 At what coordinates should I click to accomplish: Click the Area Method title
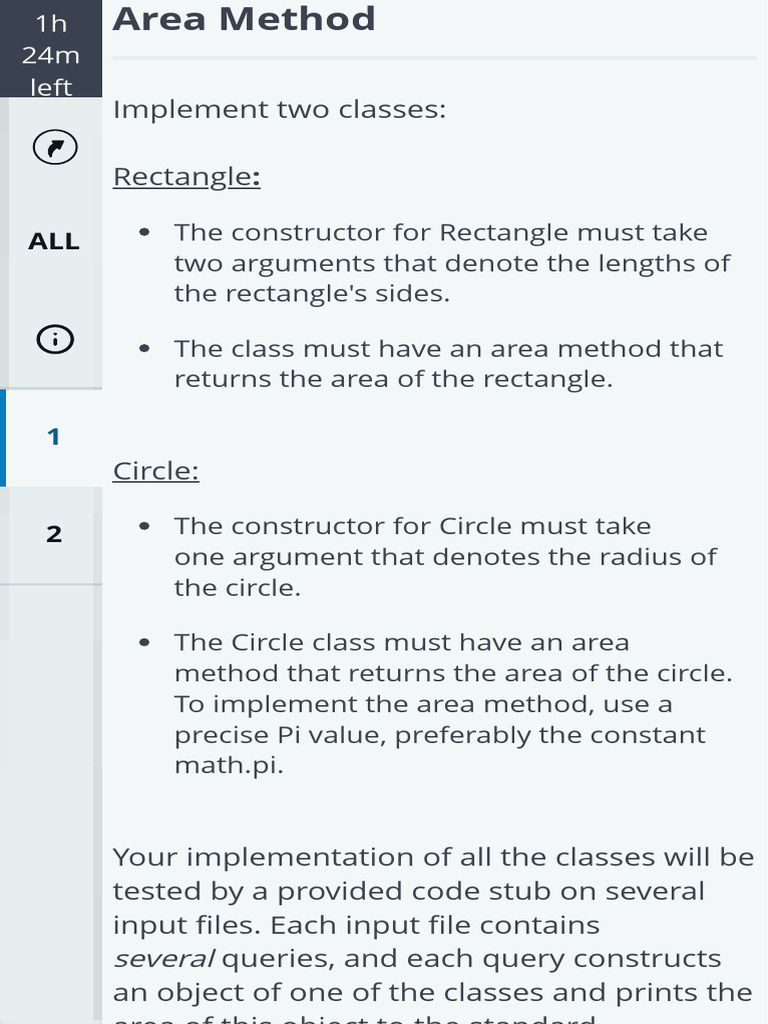tap(244, 19)
